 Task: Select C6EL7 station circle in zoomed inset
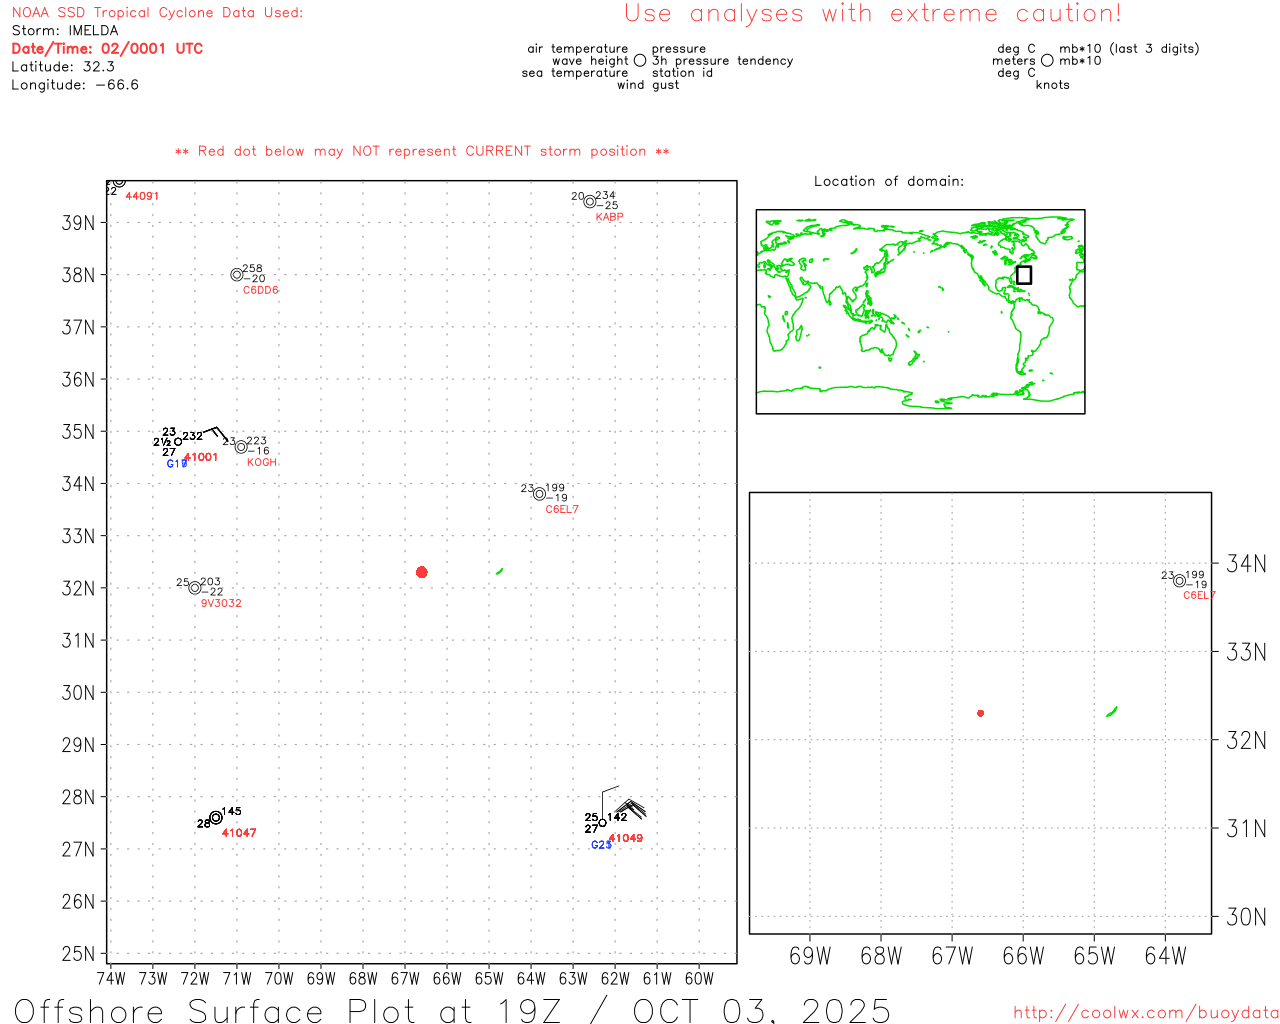1180,581
